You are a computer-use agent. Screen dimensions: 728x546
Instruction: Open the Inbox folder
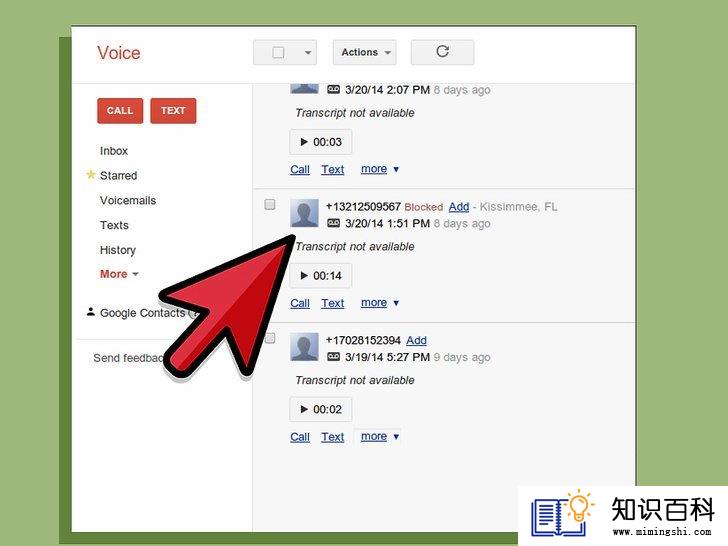pos(114,151)
